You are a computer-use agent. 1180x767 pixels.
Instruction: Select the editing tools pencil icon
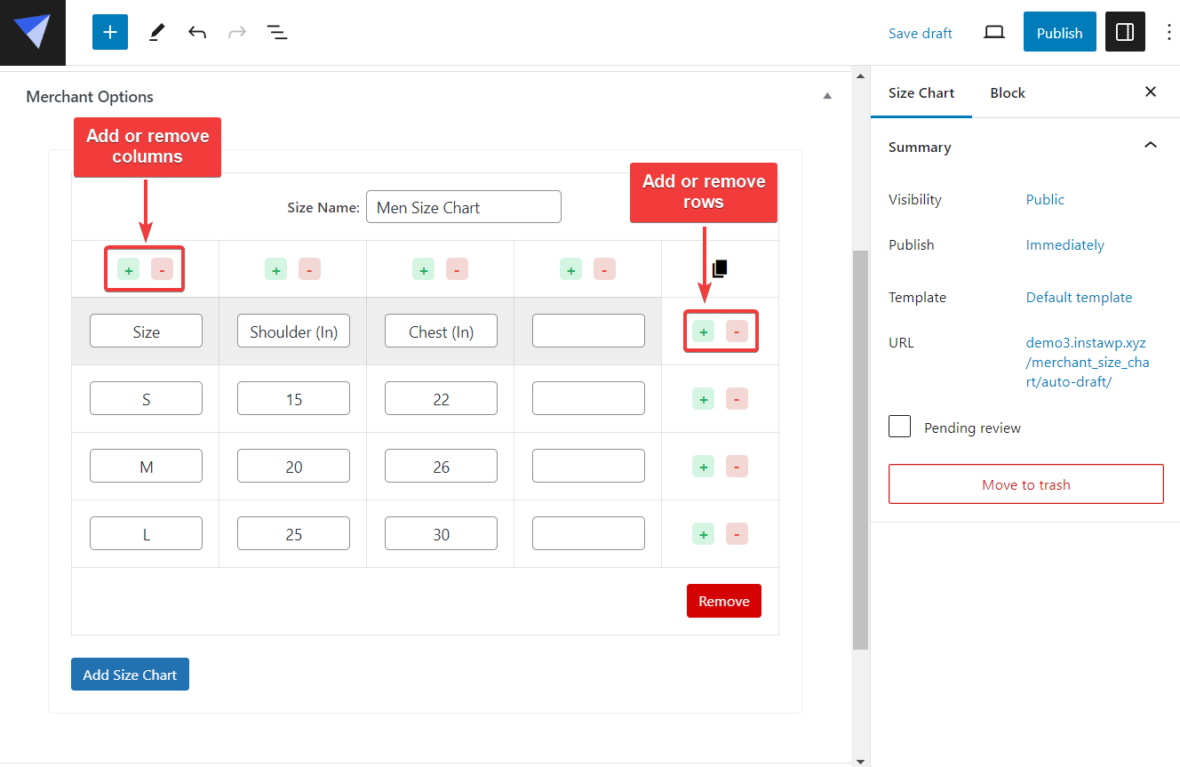tap(156, 31)
